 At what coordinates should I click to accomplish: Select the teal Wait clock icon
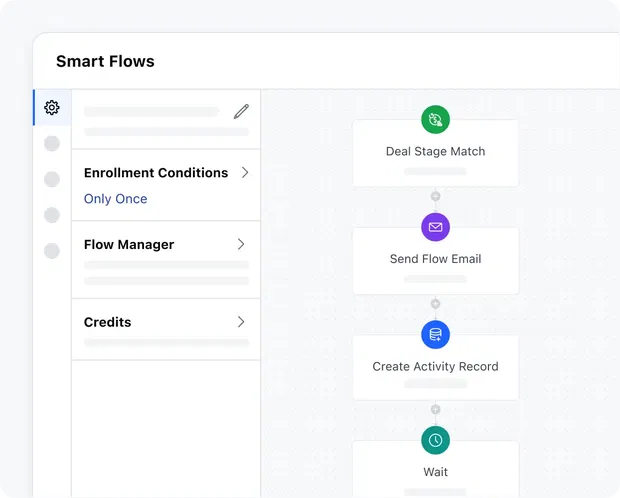pyautogui.click(x=435, y=440)
